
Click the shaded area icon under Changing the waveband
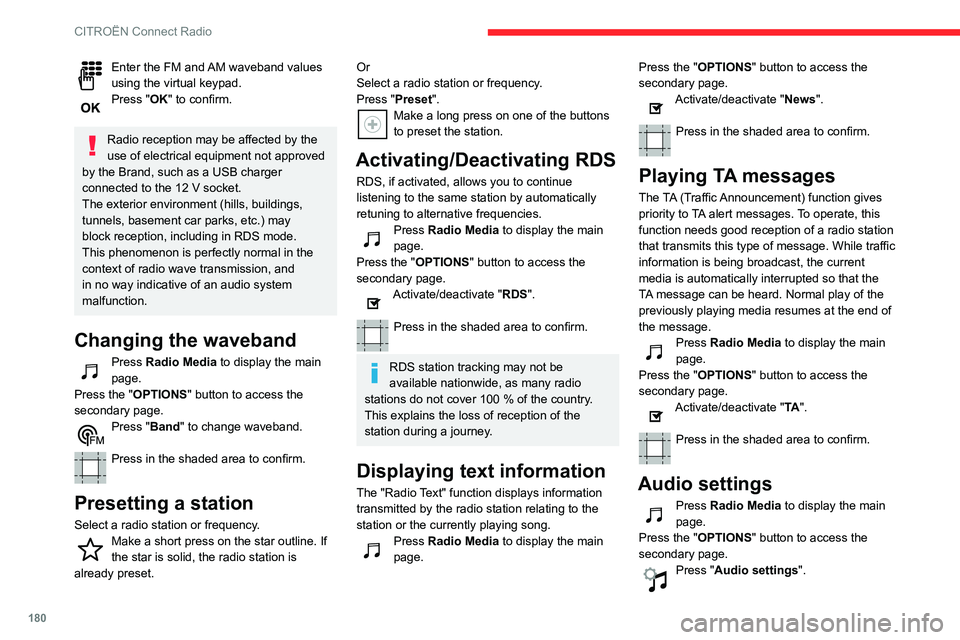(x=89, y=467)
